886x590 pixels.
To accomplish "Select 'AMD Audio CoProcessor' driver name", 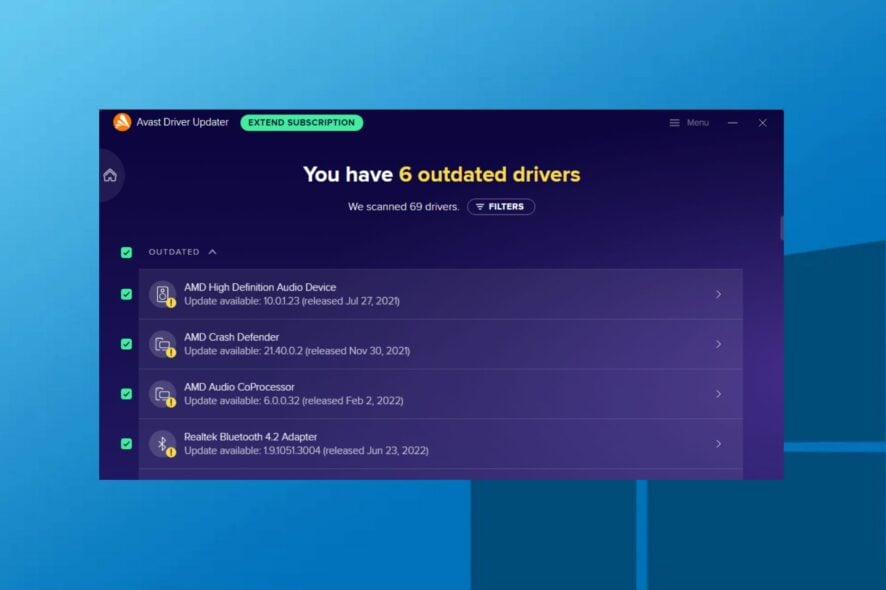I will click(x=239, y=387).
